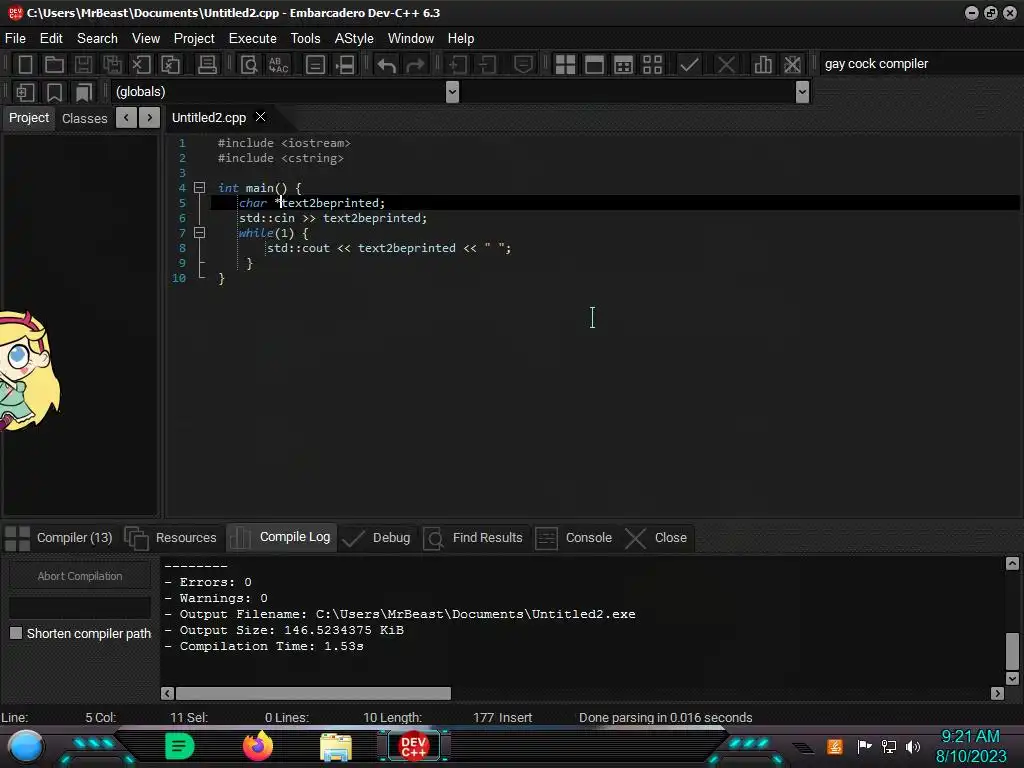Click the Unindent toolbar icon

point(487,64)
